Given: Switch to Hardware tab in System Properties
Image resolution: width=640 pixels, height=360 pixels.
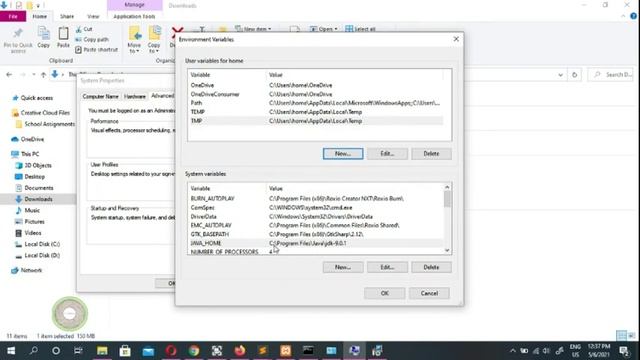Looking at the screenshot, I should click(135, 96).
